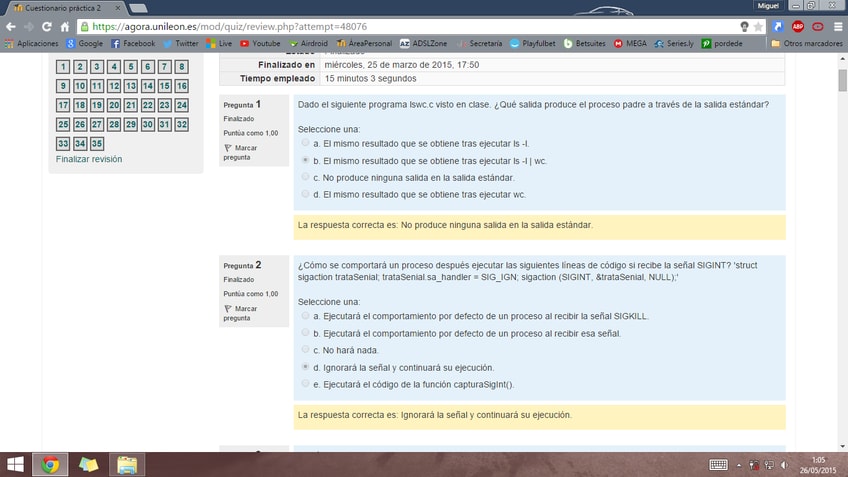Open the Betsuites bookmark
Viewport: 848px width, 477px height.
pyautogui.click(x=584, y=43)
